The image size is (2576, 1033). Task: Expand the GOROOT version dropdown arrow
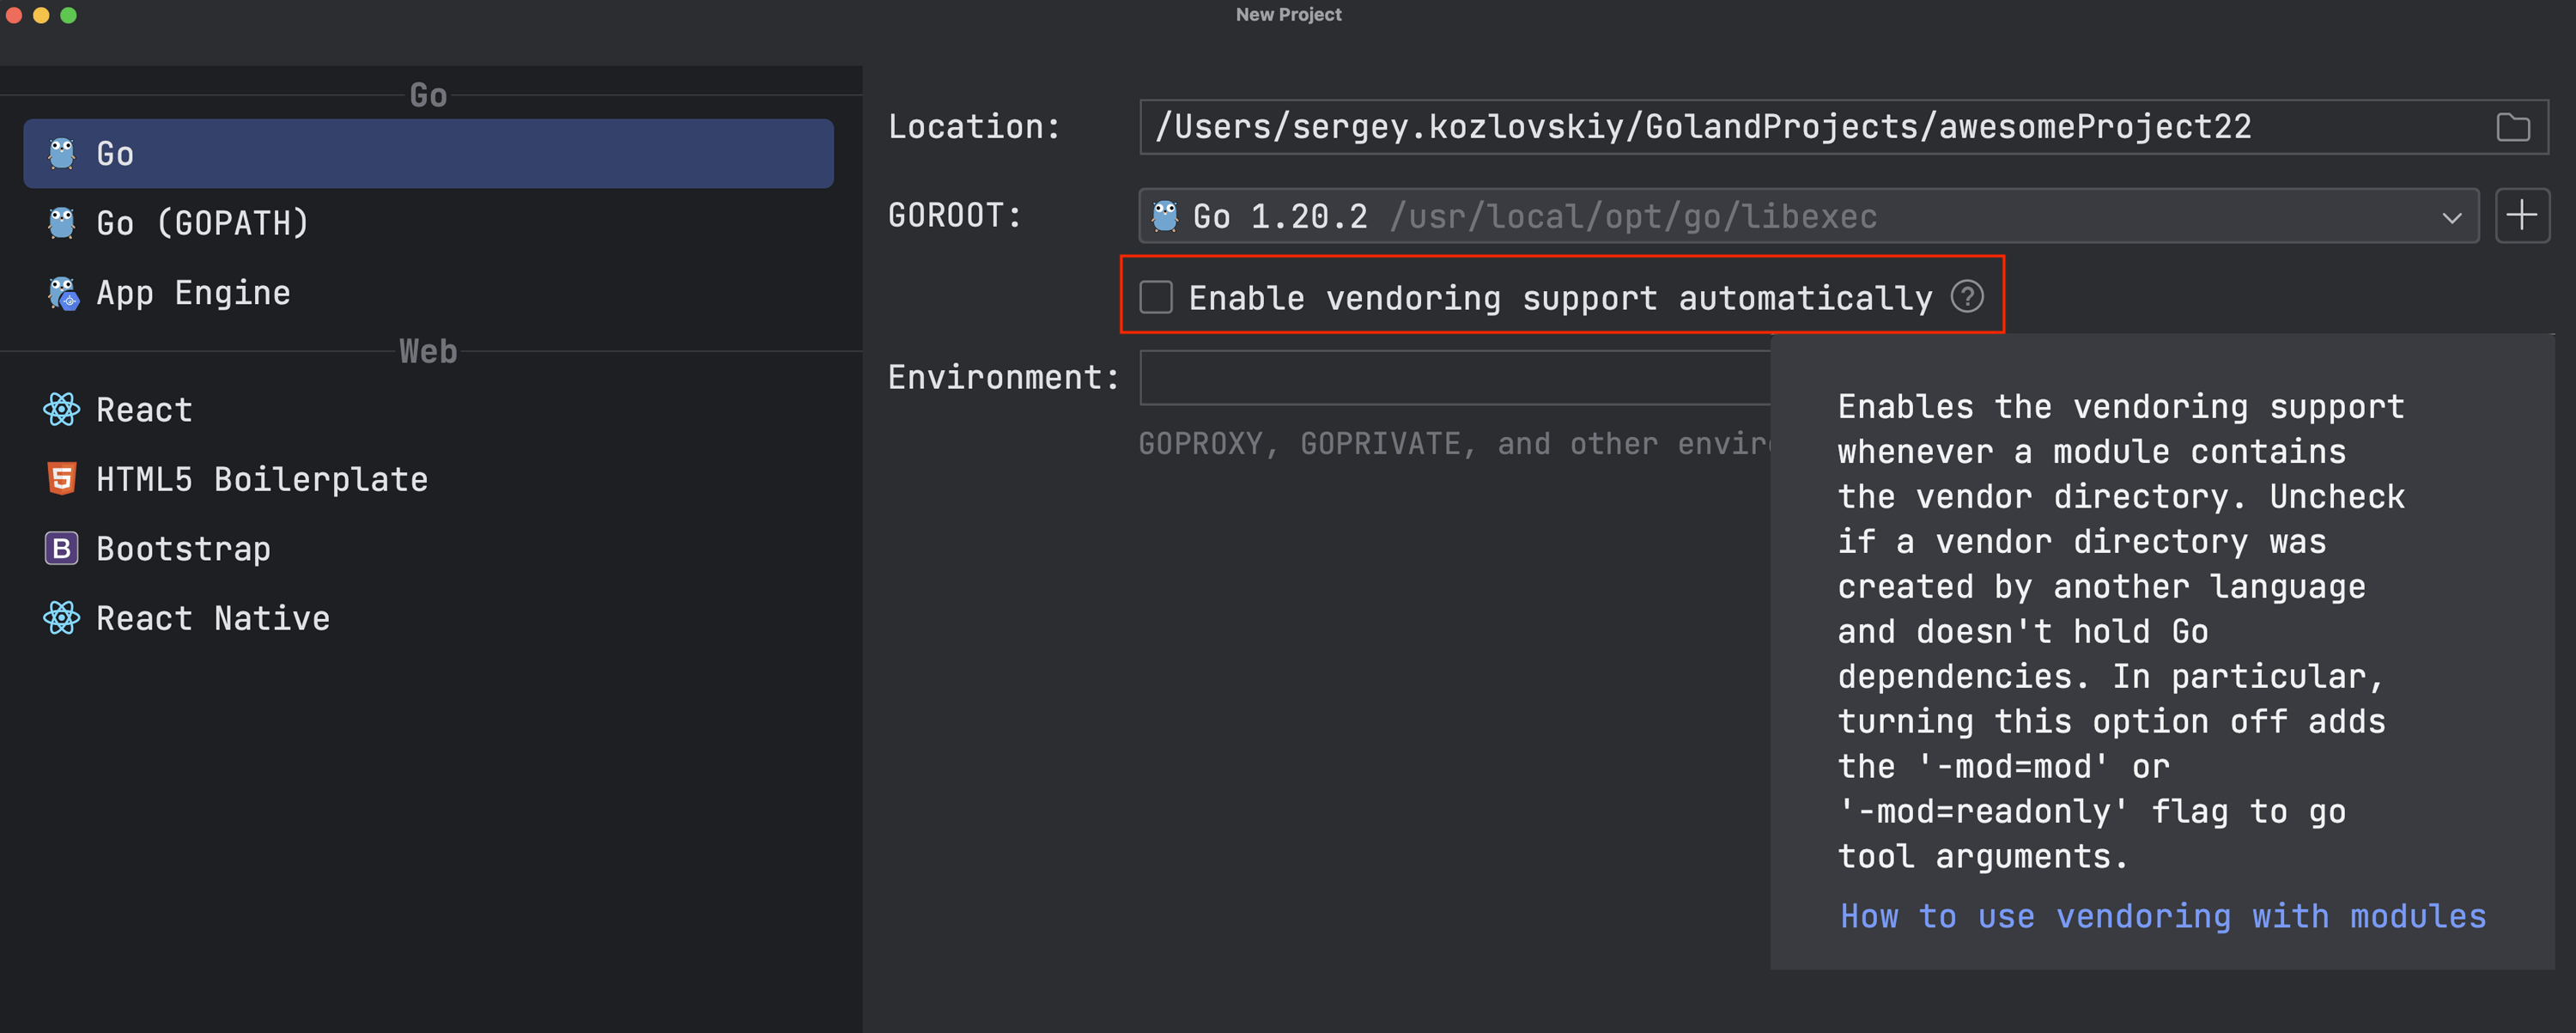(x=2451, y=217)
